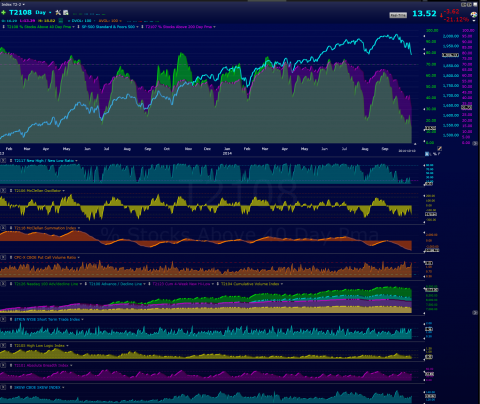Click the first window layout icon top right
Image resolution: width=480 pixels, height=404 pixels.
464,5
